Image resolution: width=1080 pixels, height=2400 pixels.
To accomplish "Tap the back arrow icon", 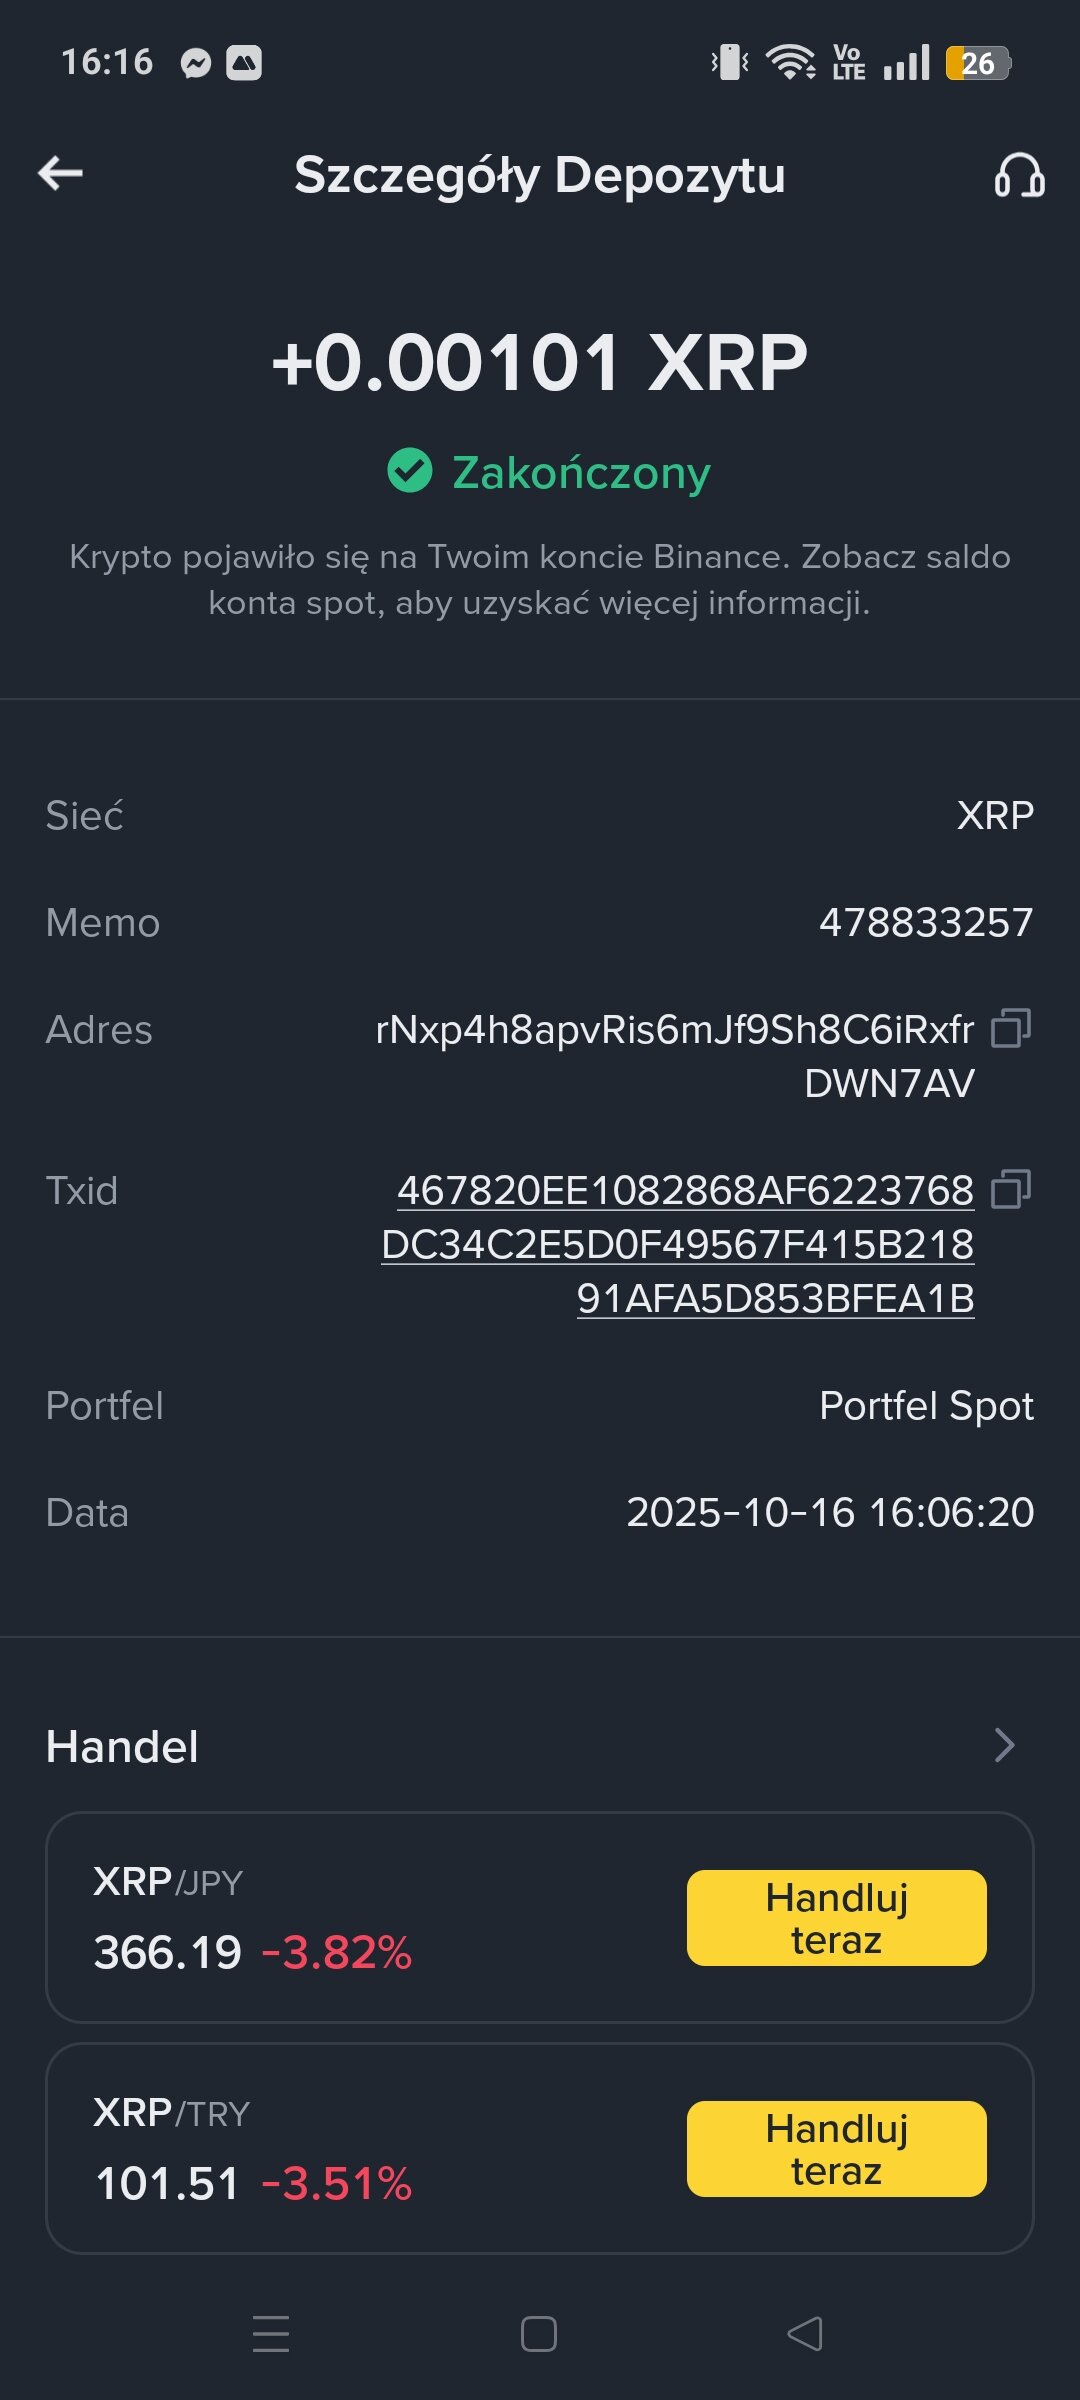I will (60, 174).
